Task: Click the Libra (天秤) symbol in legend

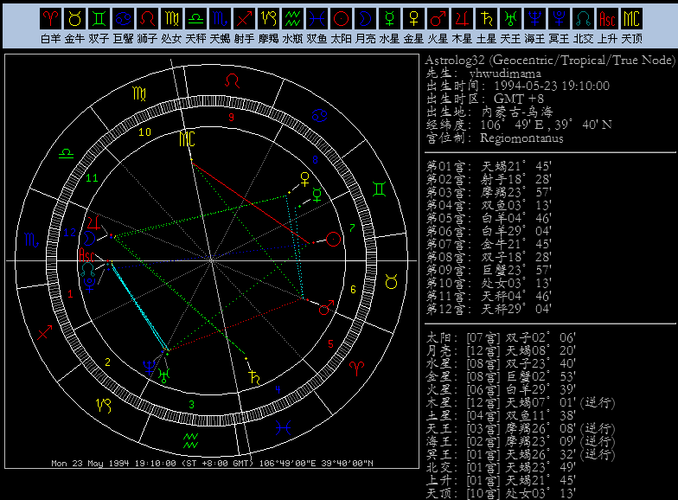Action: coord(196,19)
